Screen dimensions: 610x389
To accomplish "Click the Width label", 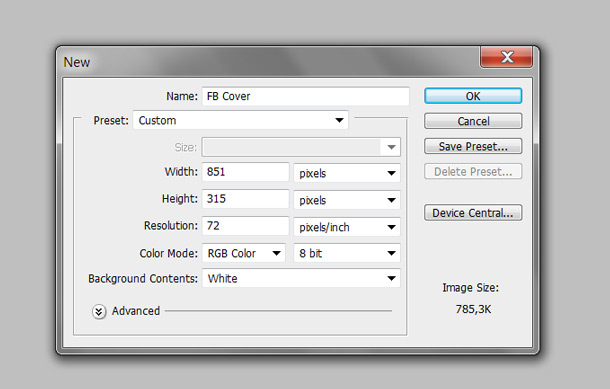I will (181, 172).
